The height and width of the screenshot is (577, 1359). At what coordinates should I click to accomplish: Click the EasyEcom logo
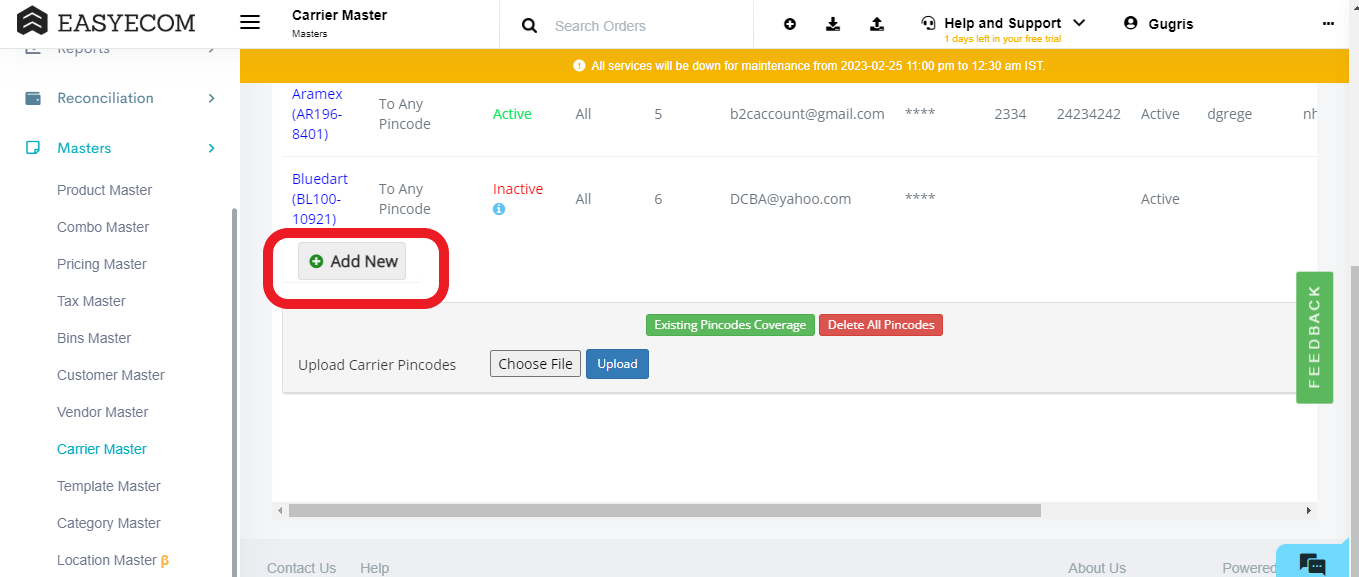point(106,22)
